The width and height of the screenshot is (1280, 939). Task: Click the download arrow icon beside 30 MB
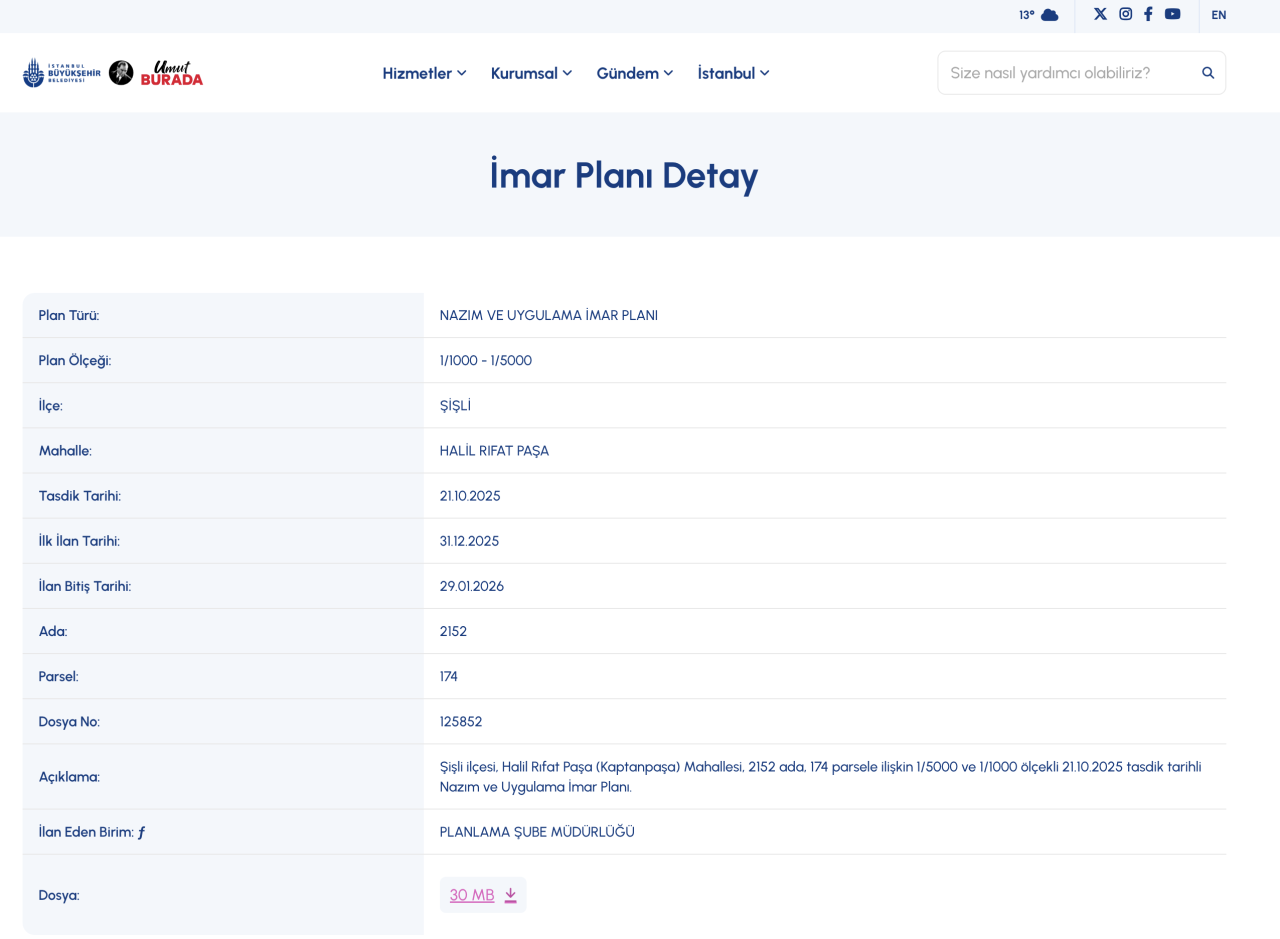point(510,895)
